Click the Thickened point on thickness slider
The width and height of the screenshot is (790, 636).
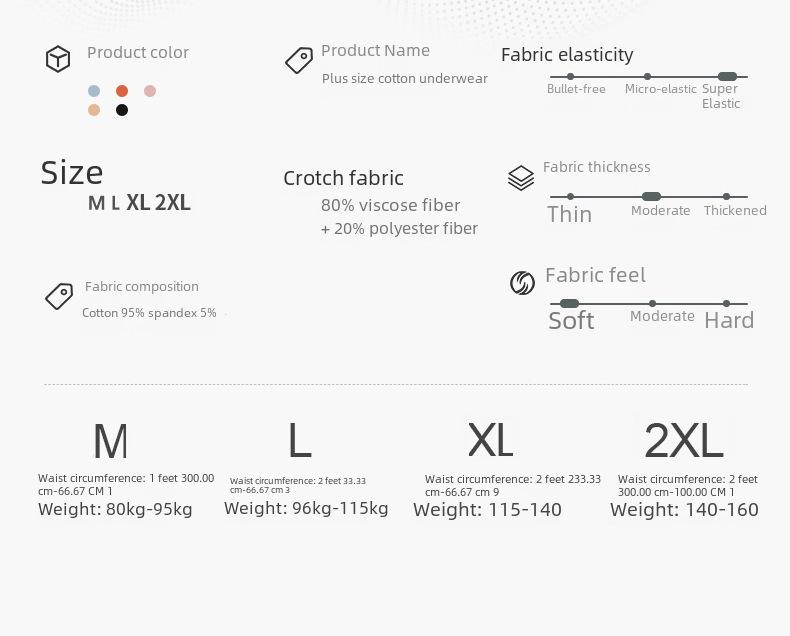coord(726,197)
